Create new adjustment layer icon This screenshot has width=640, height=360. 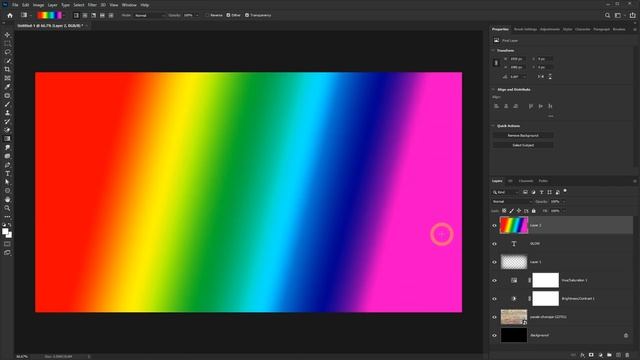[600, 355]
